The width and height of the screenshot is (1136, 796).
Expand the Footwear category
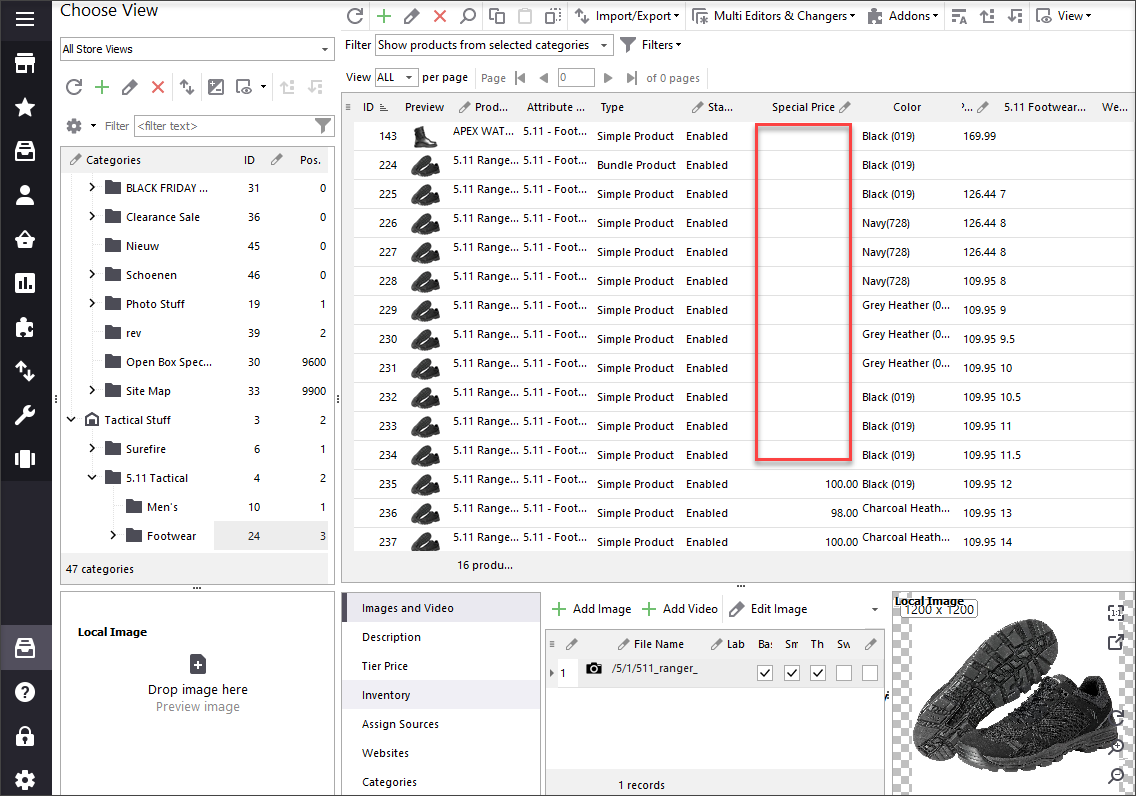coord(113,535)
